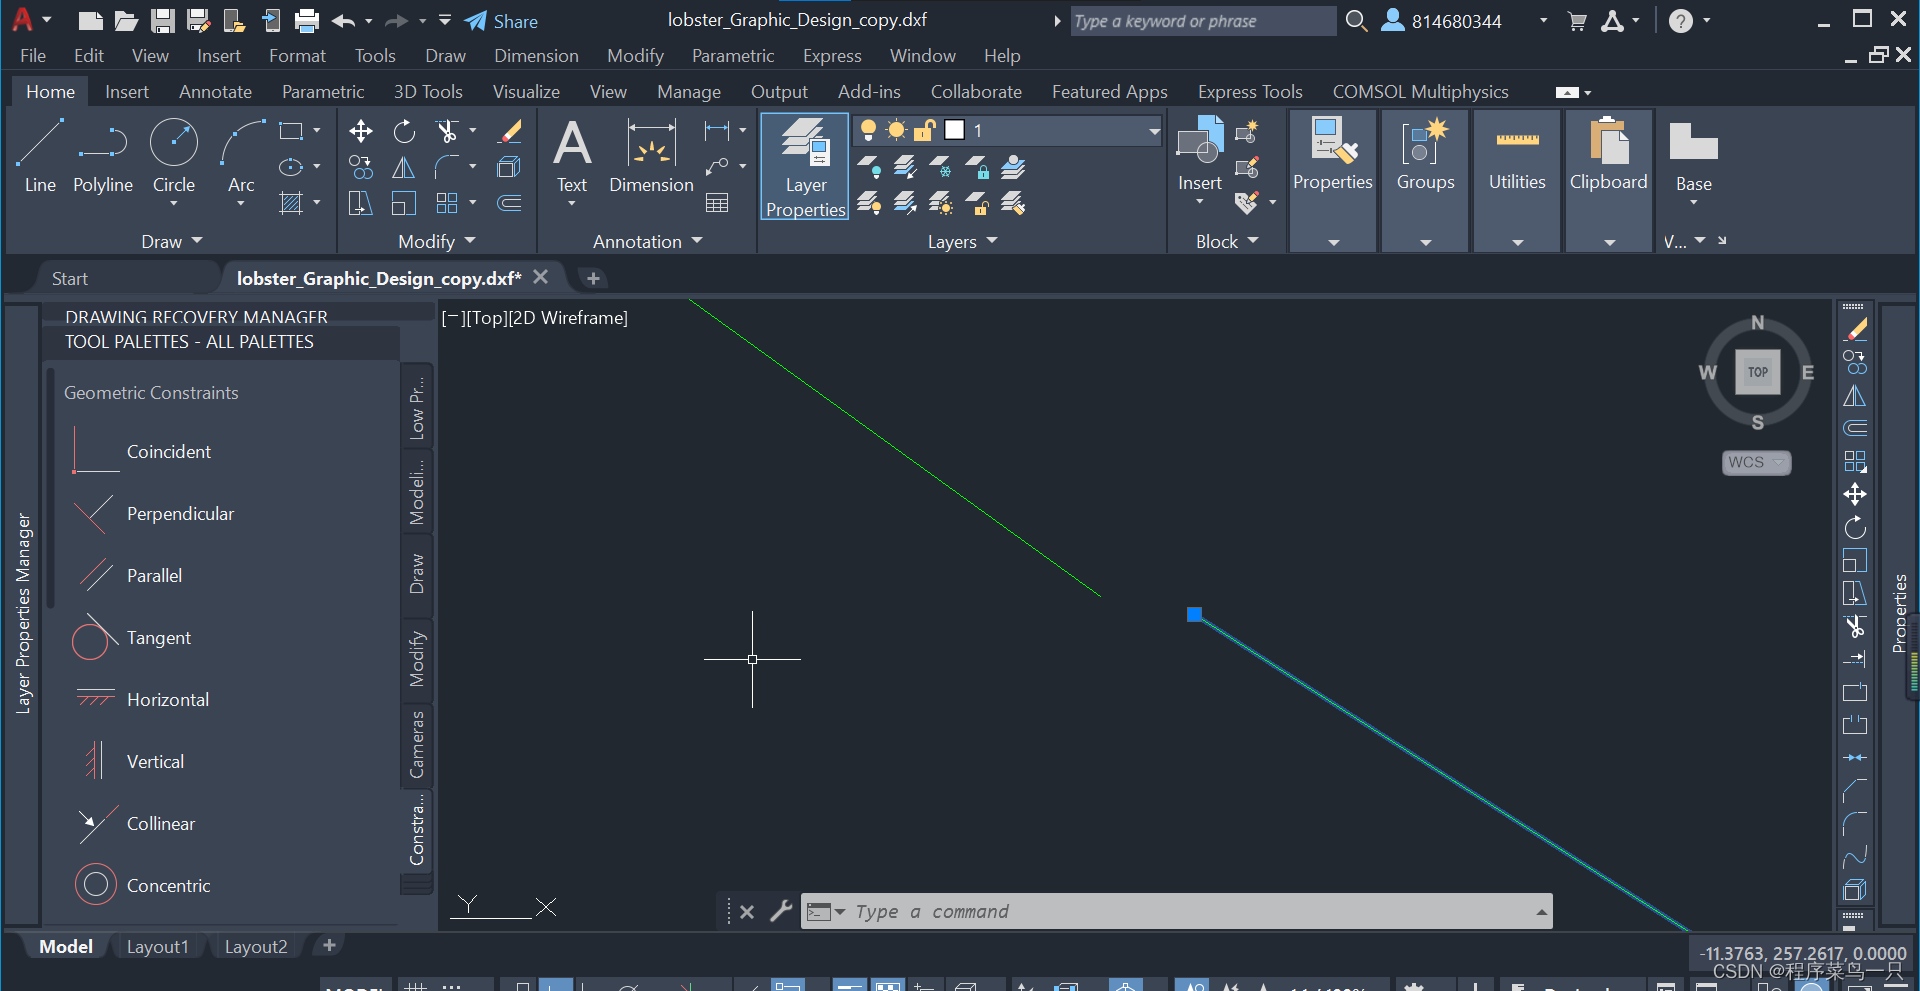Click the blue grip on the selected line

click(1194, 614)
